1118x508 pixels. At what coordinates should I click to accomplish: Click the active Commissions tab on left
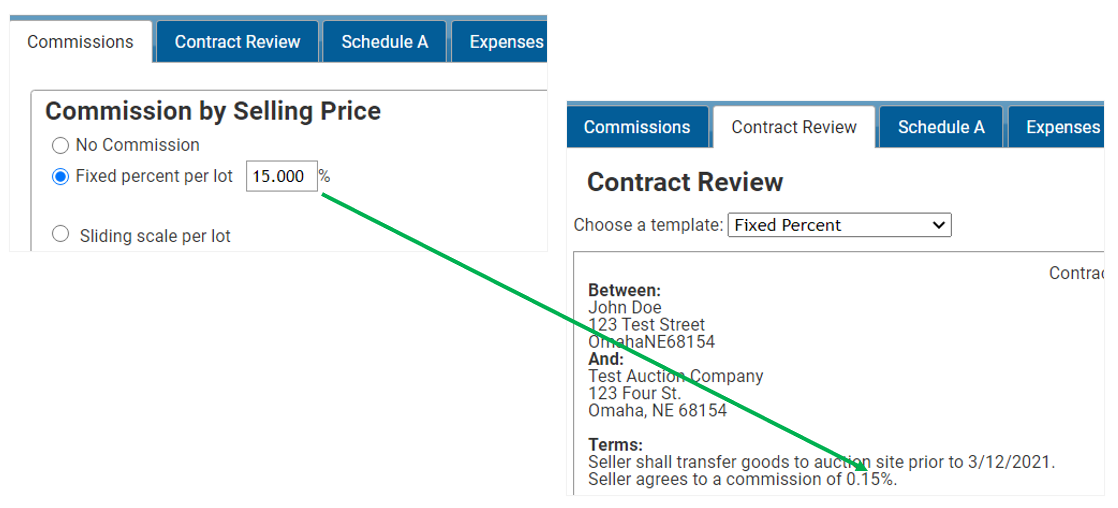point(81,41)
